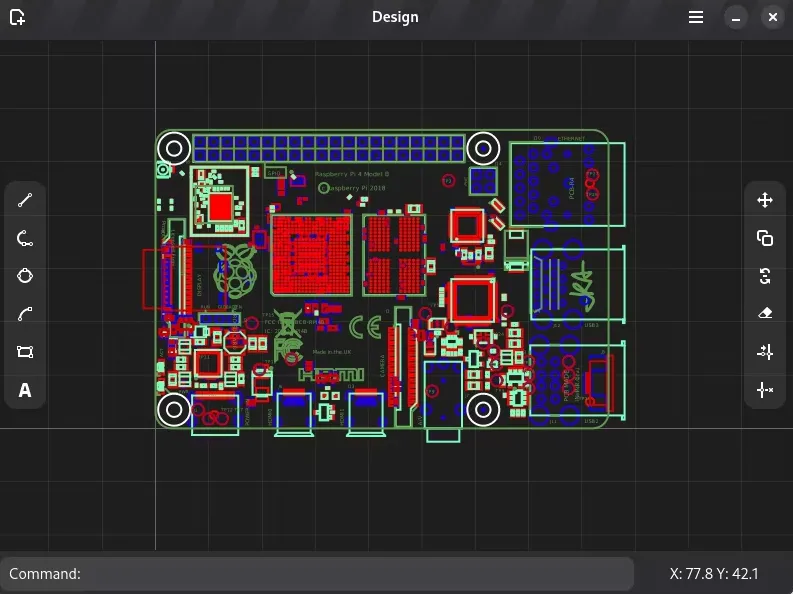Click the Break/Split tool icon
Image resolution: width=793 pixels, height=594 pixels.
(x=765, y=390)
